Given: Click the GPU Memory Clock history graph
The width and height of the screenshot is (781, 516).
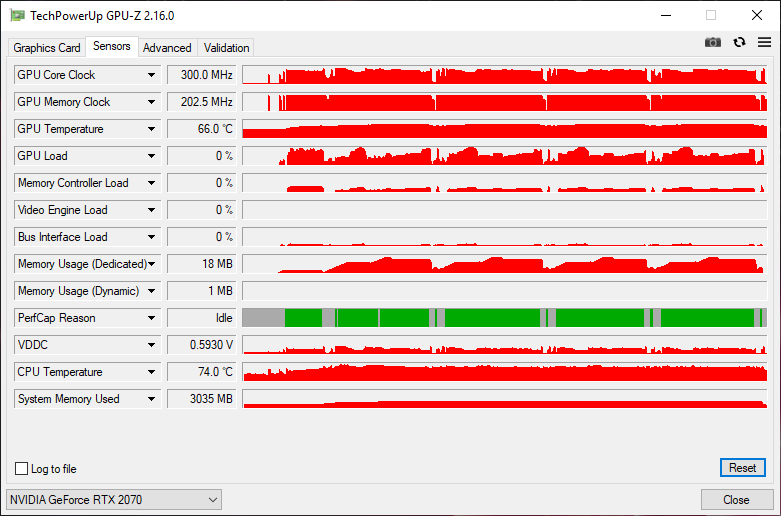Looking at the screenshot, I should pyautogui.click(x=505, y=102).
